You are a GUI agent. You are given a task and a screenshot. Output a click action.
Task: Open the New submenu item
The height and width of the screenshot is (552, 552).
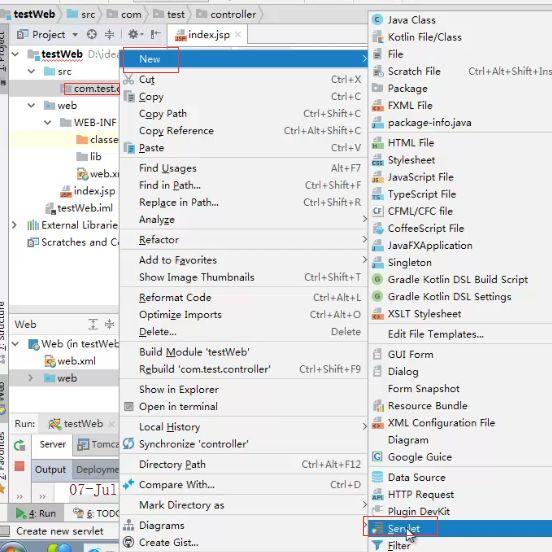point(244,59)
